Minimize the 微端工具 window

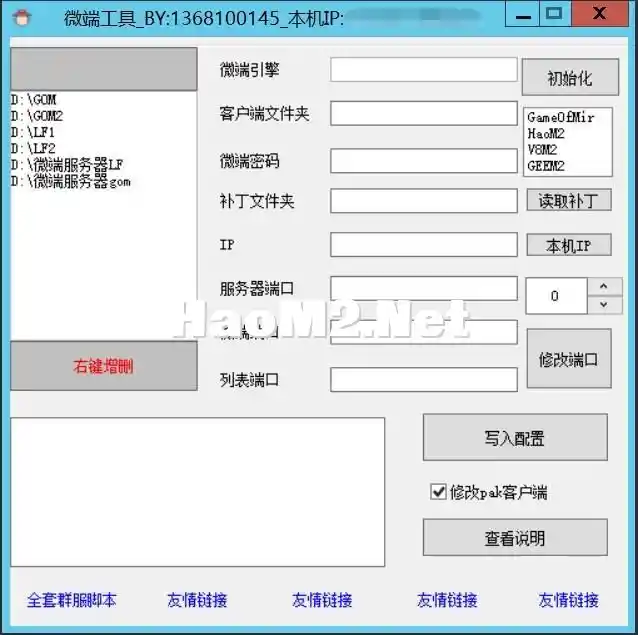coord(522,14)
